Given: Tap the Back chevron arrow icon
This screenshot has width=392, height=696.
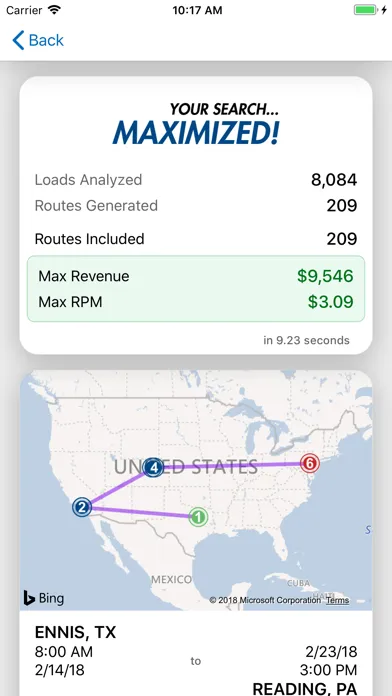Looking at the screenshot, I should tap(18, 40).
